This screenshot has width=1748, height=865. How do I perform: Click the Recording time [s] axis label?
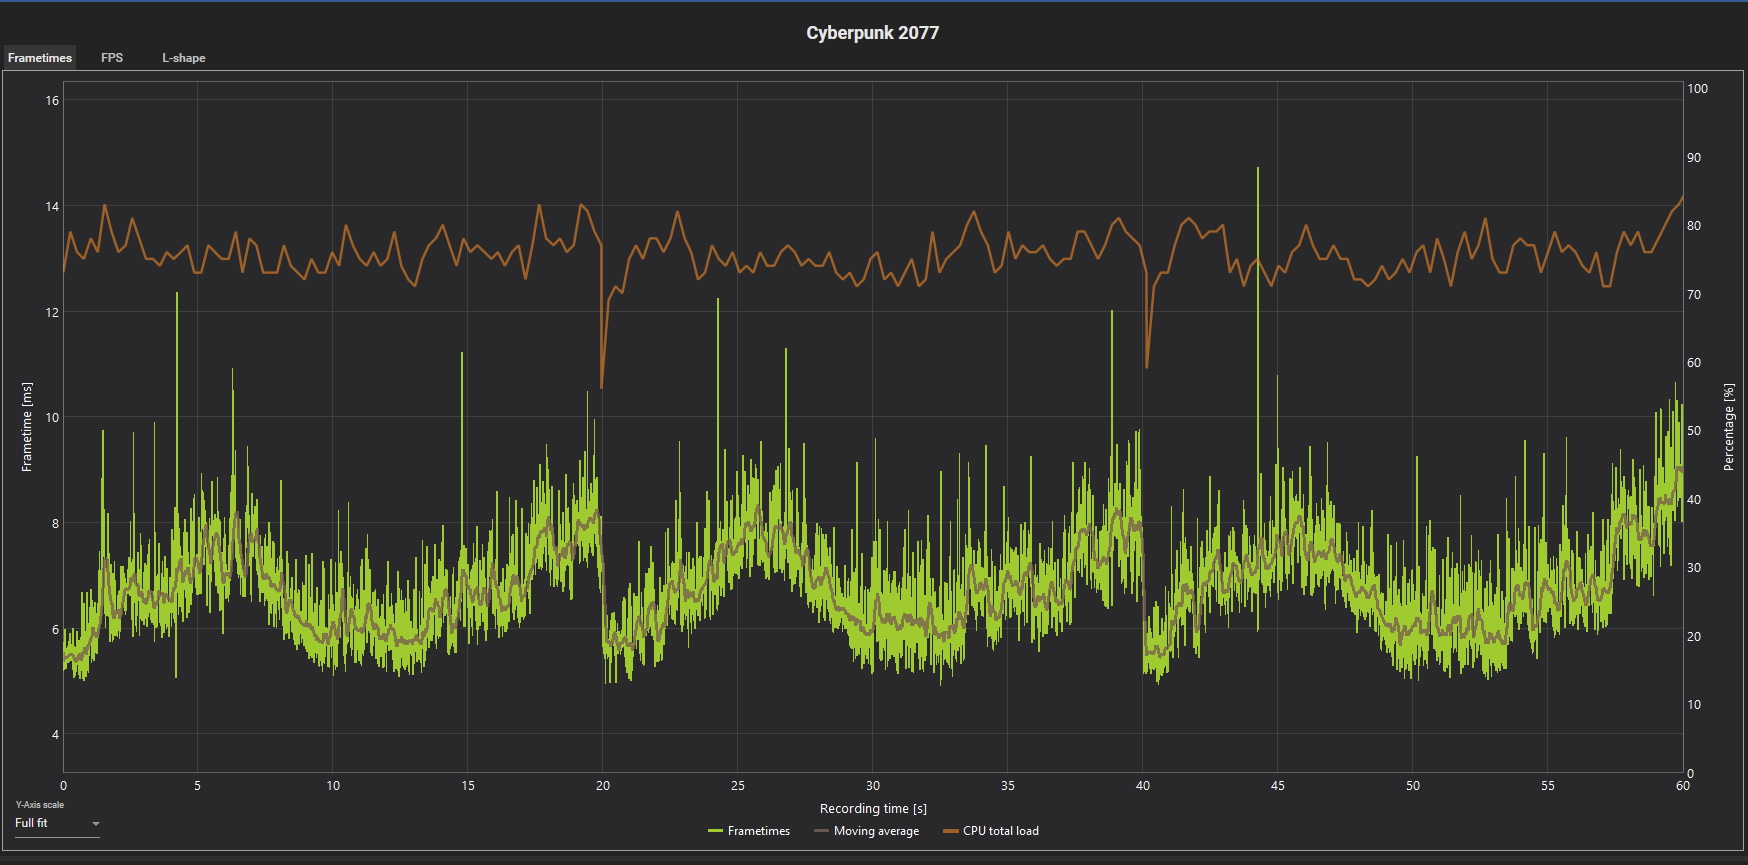point(873,808)
